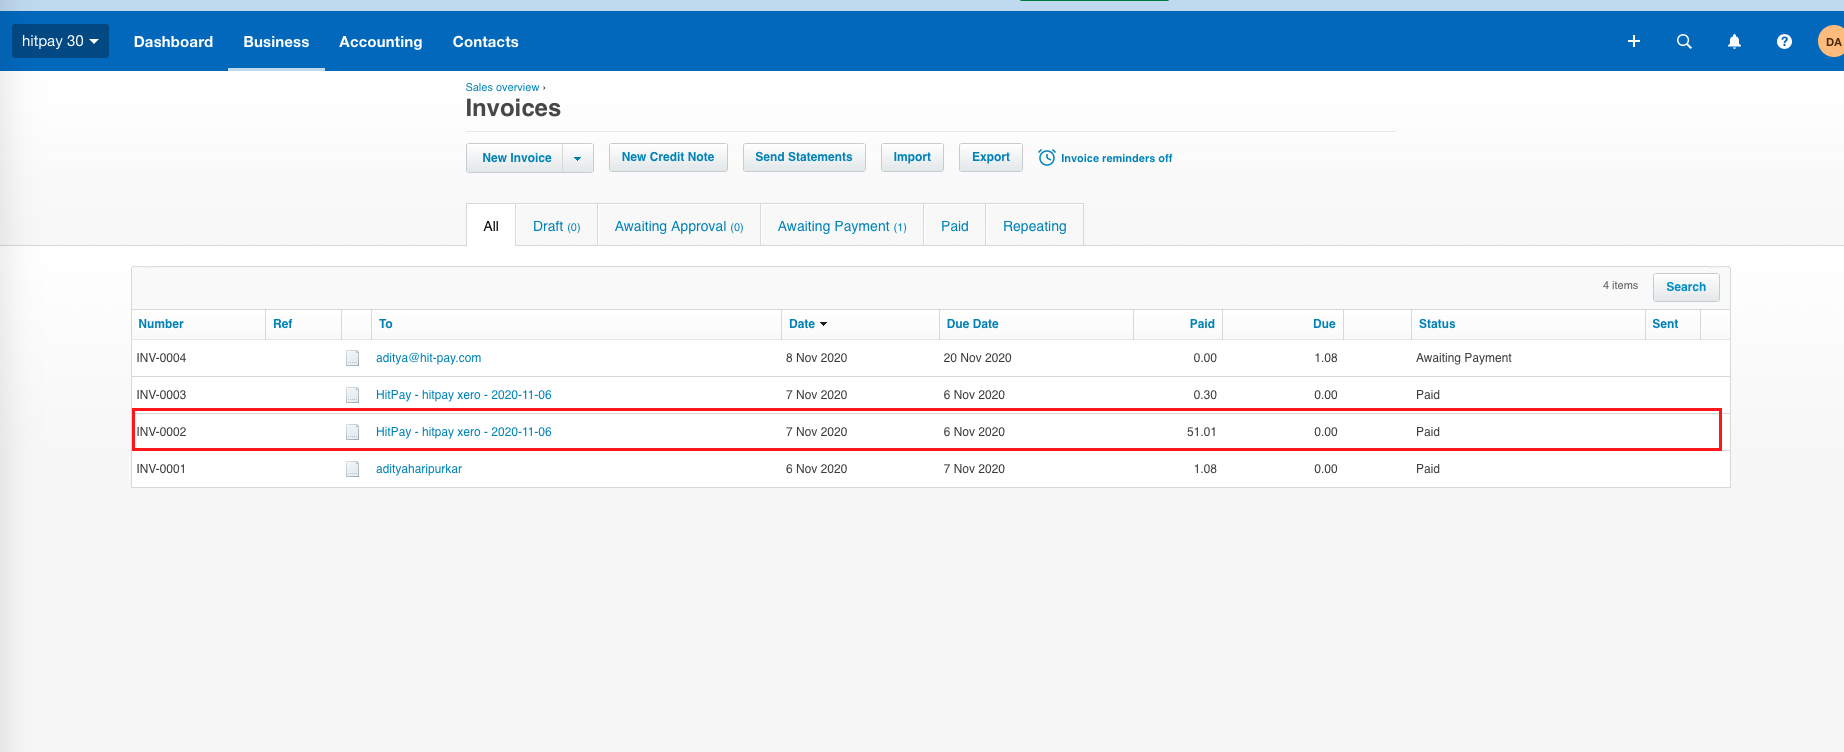Image resolution: width=1844 pixels, height=752 pixels.
Task: Sort by the Number column header
Action: point(161,324)
